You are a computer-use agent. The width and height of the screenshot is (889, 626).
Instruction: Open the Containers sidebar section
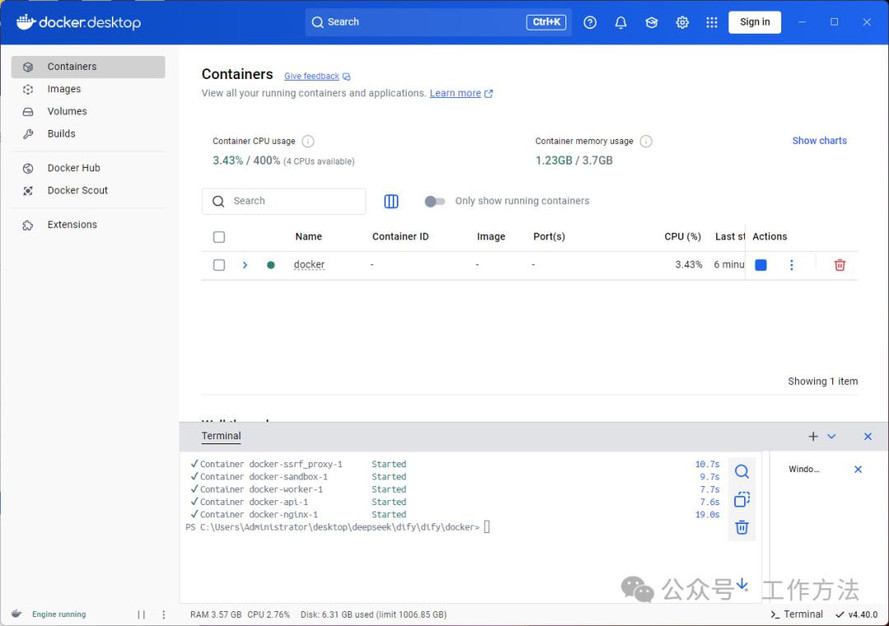point(88,66)
